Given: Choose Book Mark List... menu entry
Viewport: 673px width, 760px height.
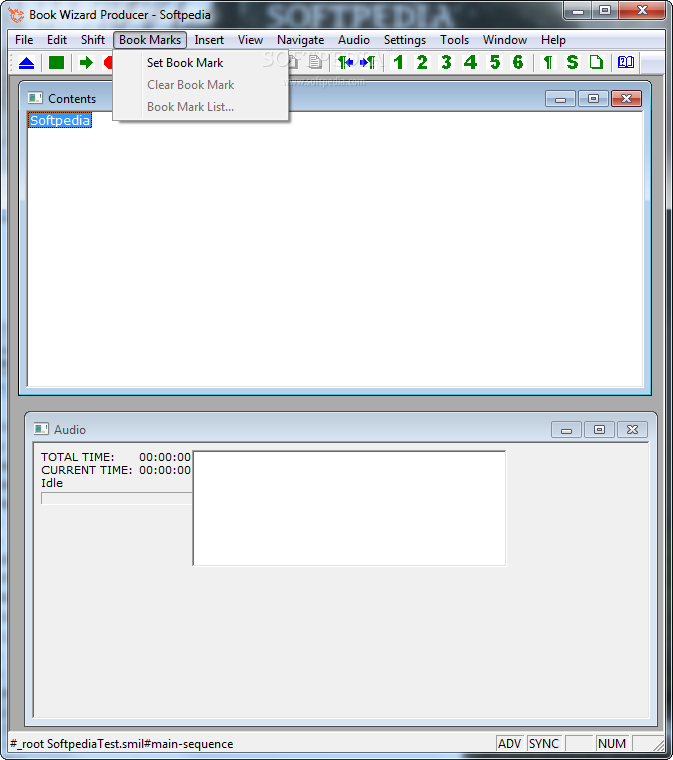Looking at the screenshot, I should pos(201,107).
